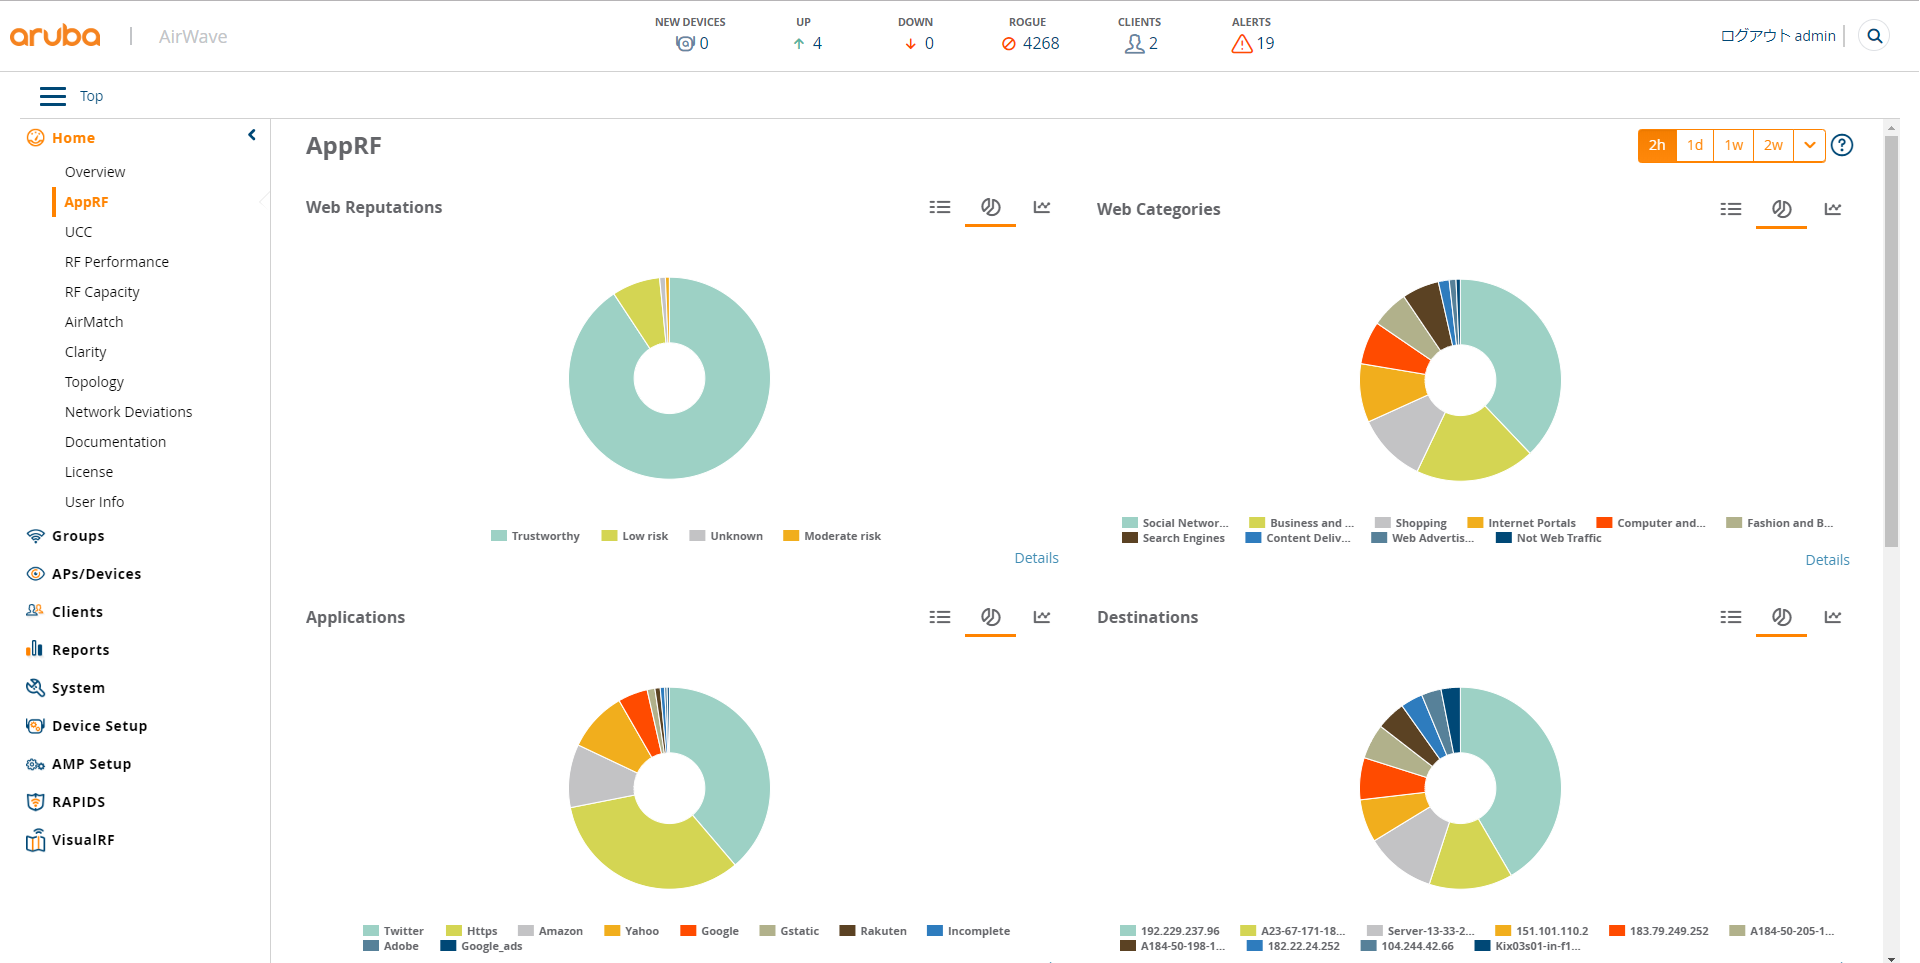The width and height of the screenshot is (1920, 963).
Task: Open Web Categories Details link
Action: click(x=1827, y=560)
